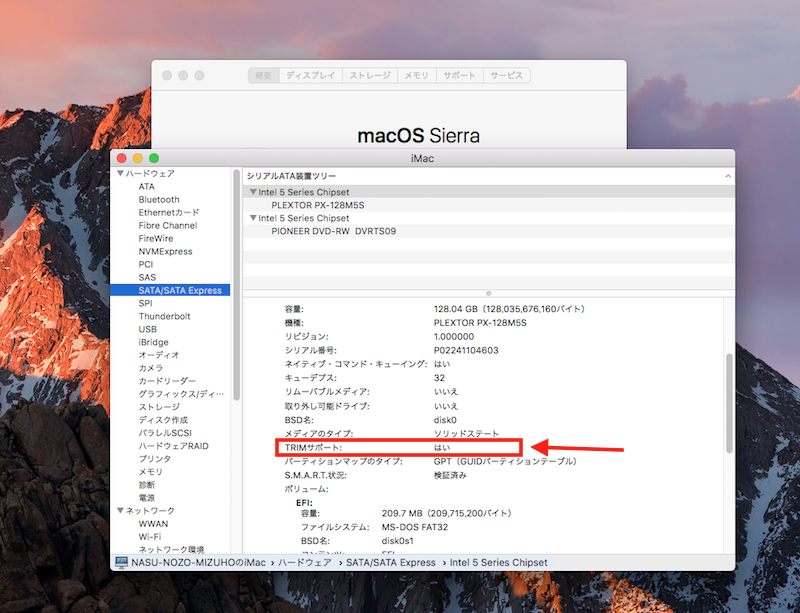Click the 検証済み S.M.A.R.T. status value
Viewport: 800px width, 613px height.
coord(450,475)
